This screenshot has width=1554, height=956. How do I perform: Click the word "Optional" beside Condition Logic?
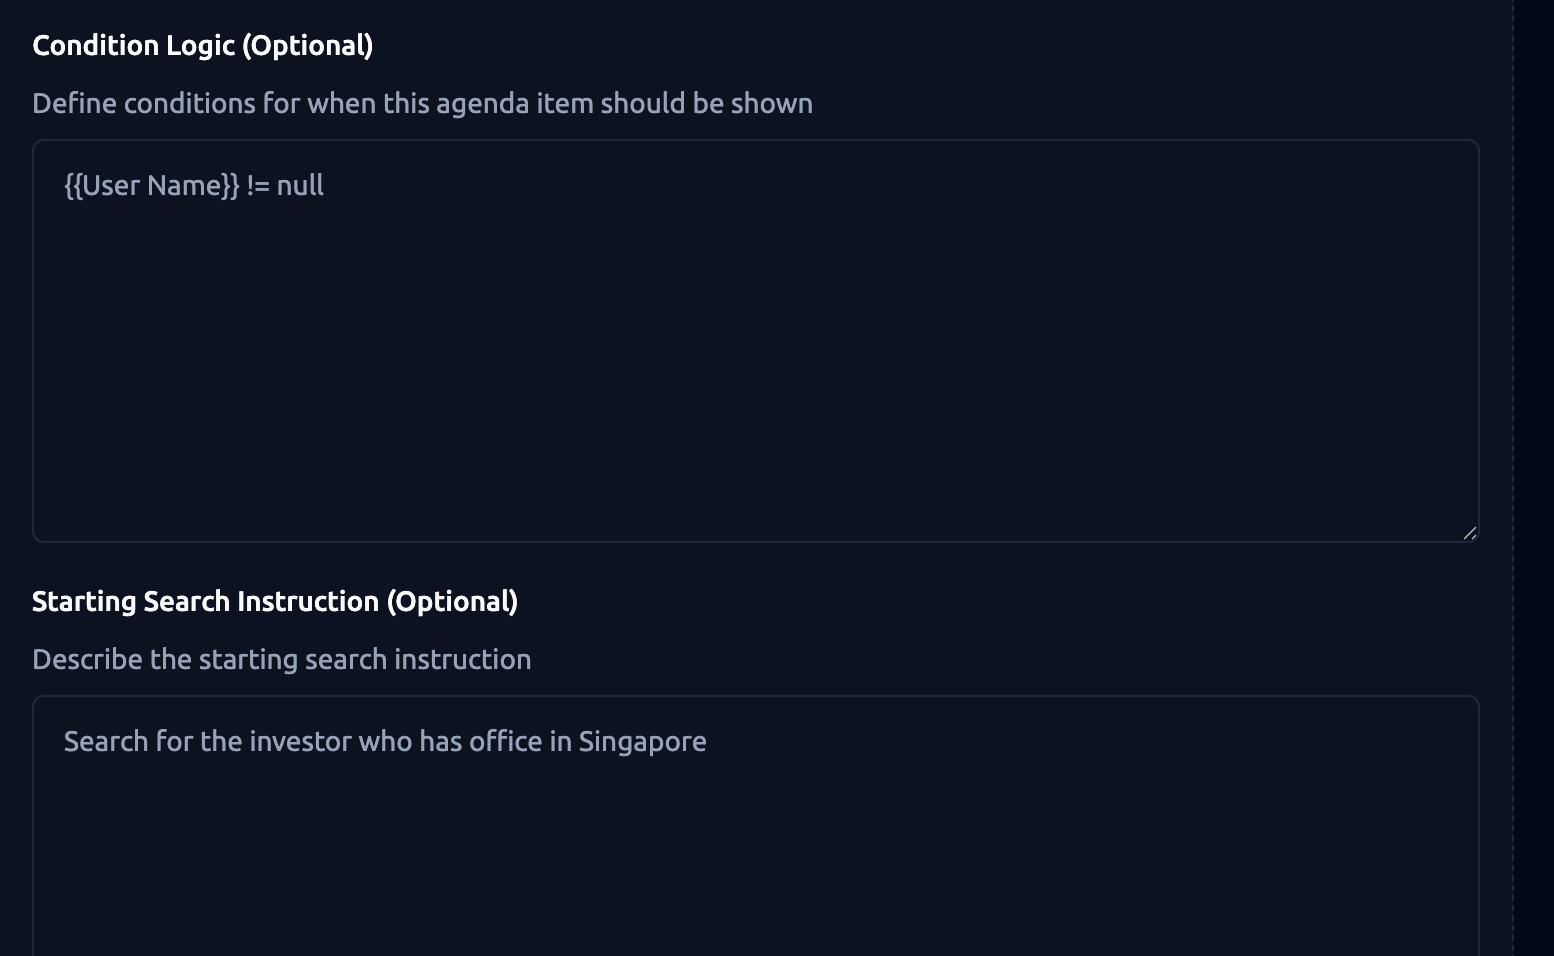tap(307, 46)
